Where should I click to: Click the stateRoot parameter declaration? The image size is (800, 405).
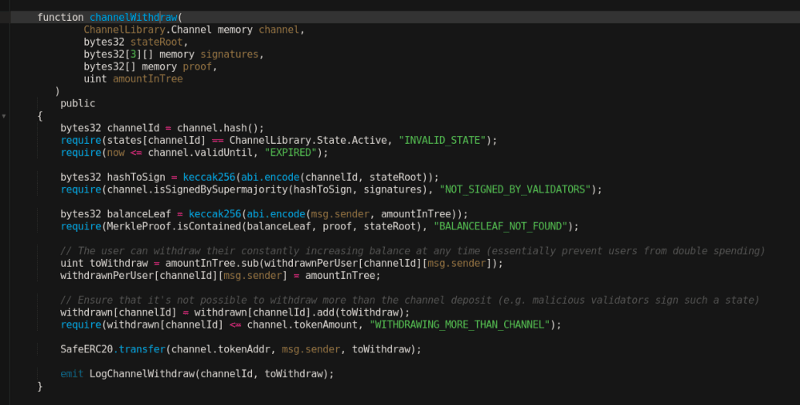136,42
